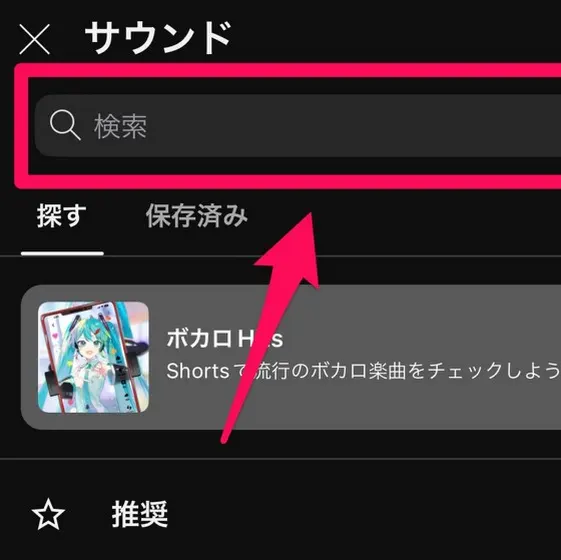Click the Shorts ボカロ楽曲 description text
The image size is (561, 560).
point(363,370)
